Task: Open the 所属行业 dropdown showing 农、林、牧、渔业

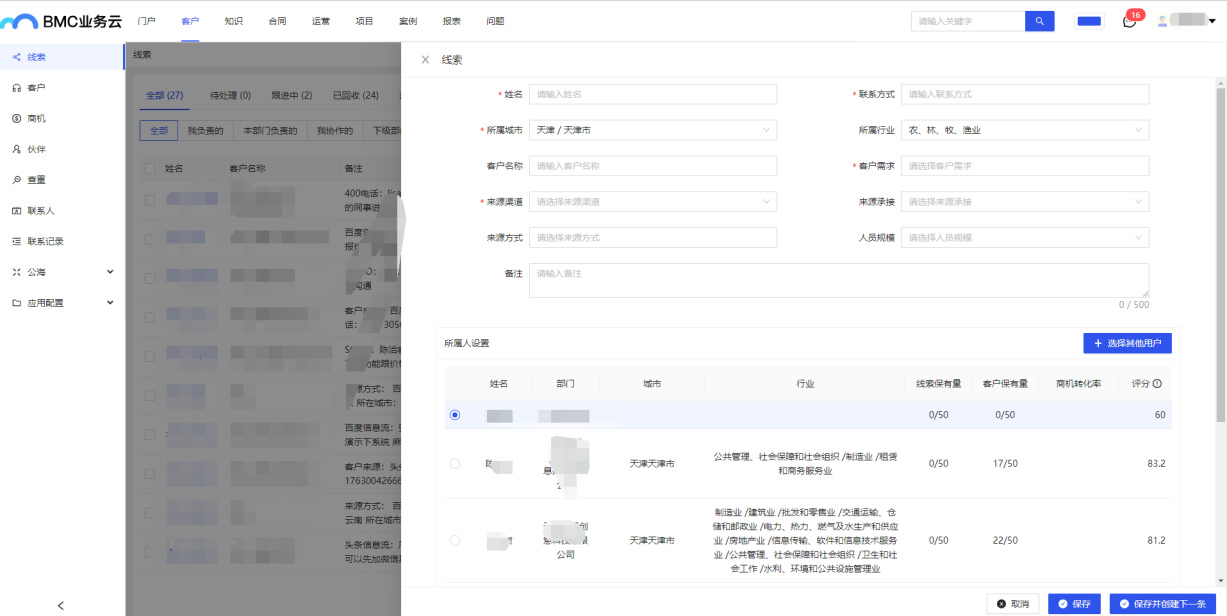Action: pyautogui.click(x=1025, y=130)
